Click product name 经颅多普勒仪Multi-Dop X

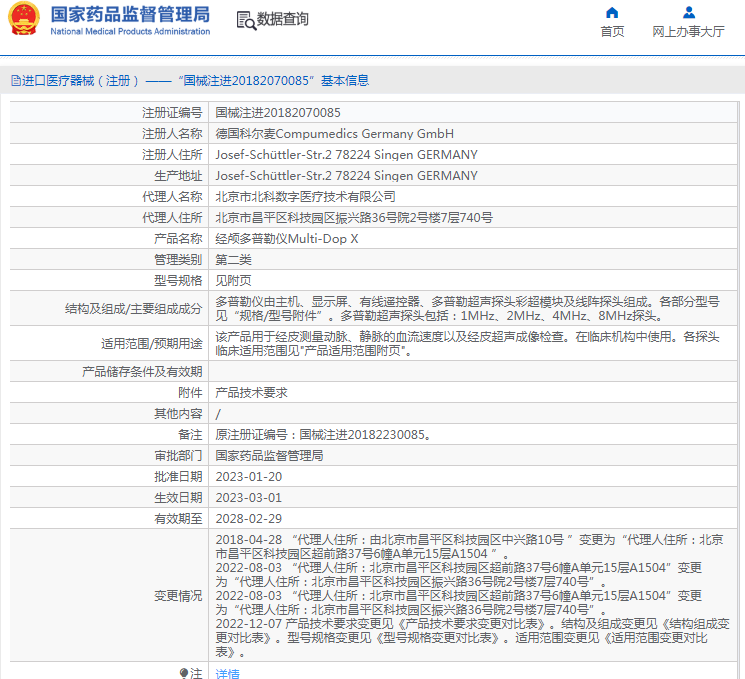[x=287, y=239]
